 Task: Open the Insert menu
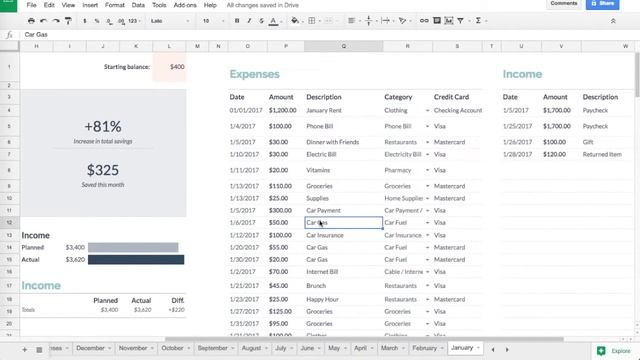(90, 5)
